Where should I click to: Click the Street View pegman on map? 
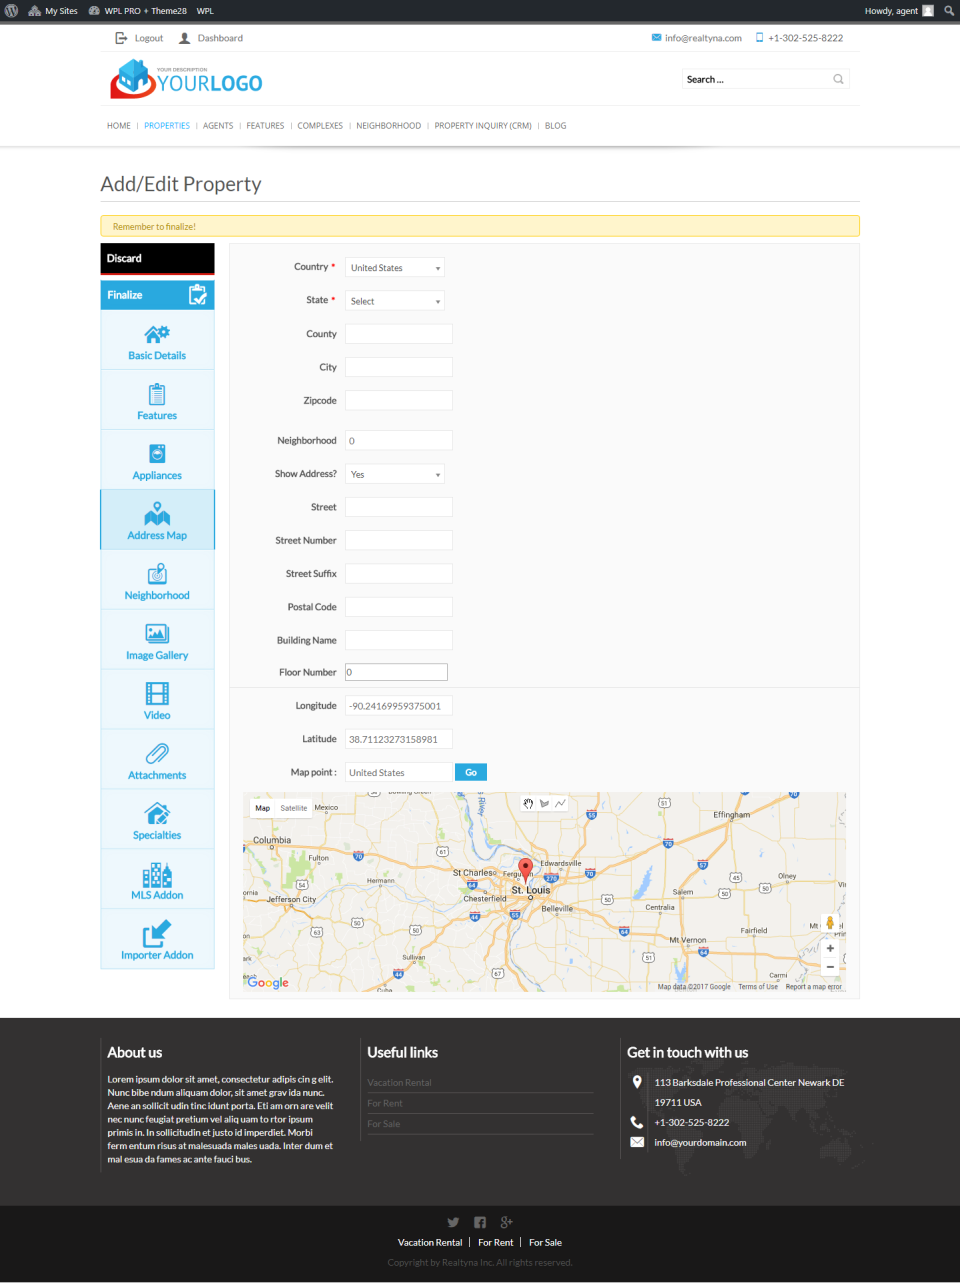pyautogui.click(x=829, y=923)
